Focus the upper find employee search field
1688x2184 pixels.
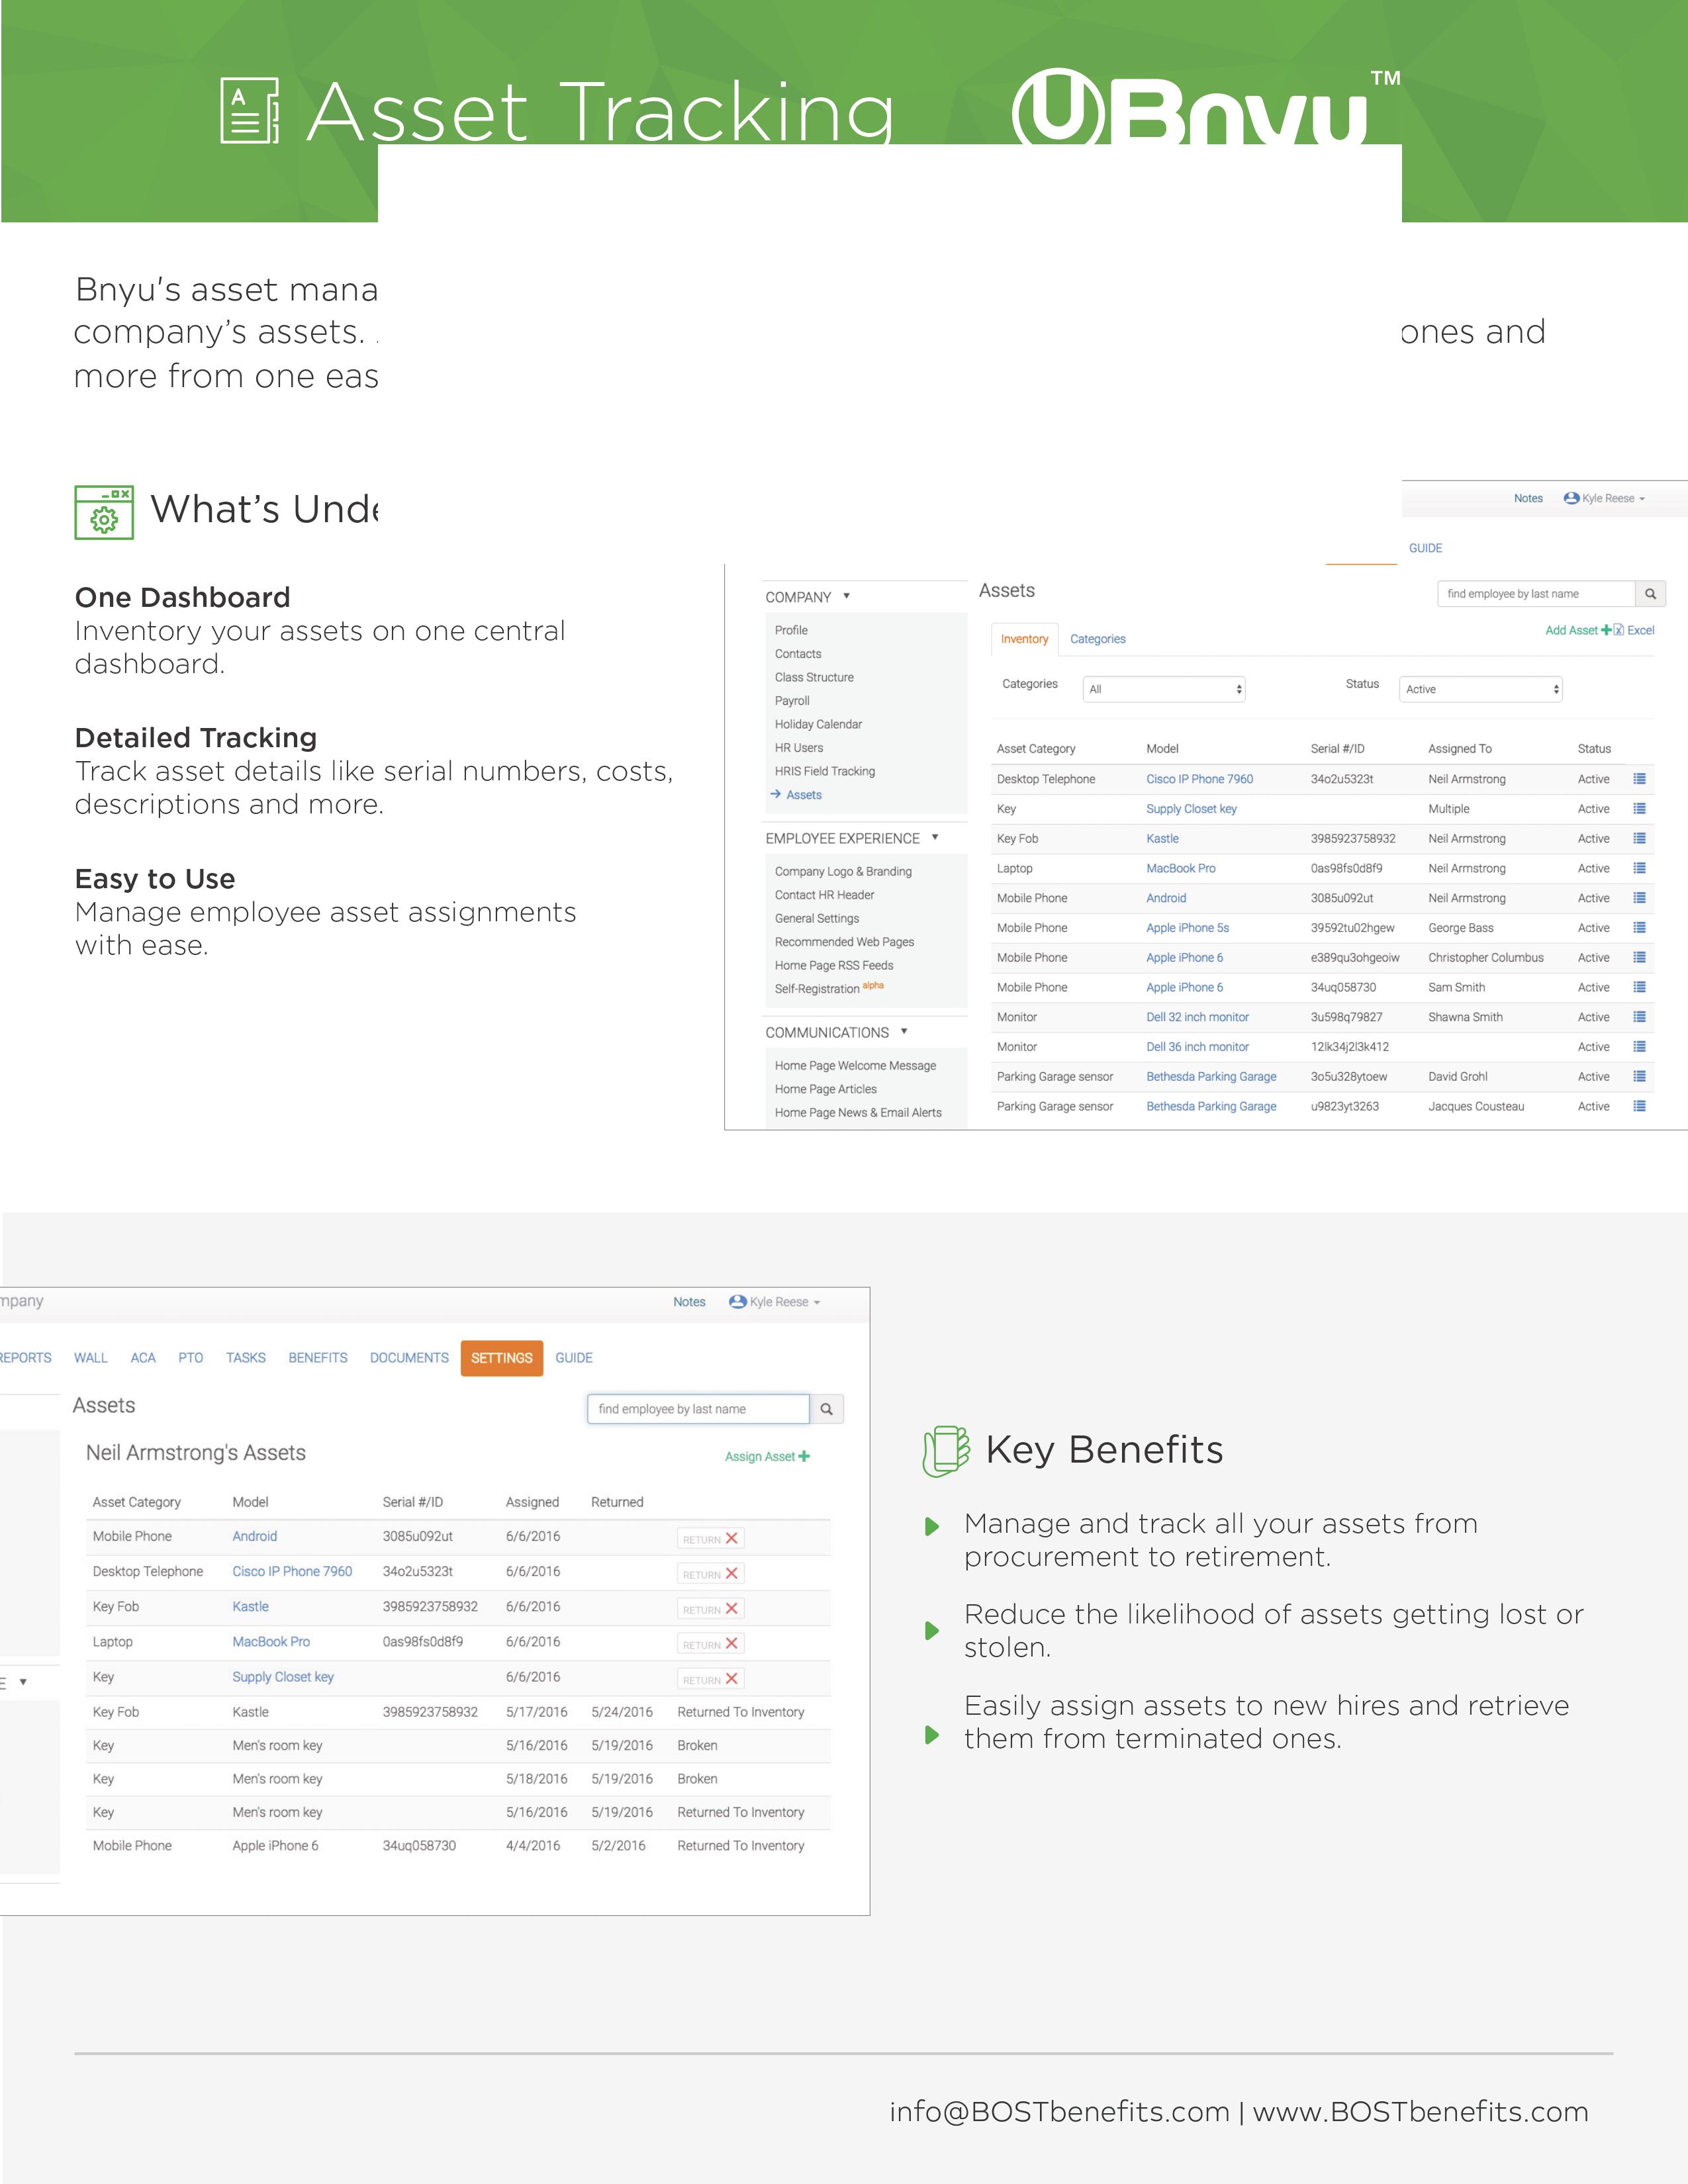pos(1536,594)
